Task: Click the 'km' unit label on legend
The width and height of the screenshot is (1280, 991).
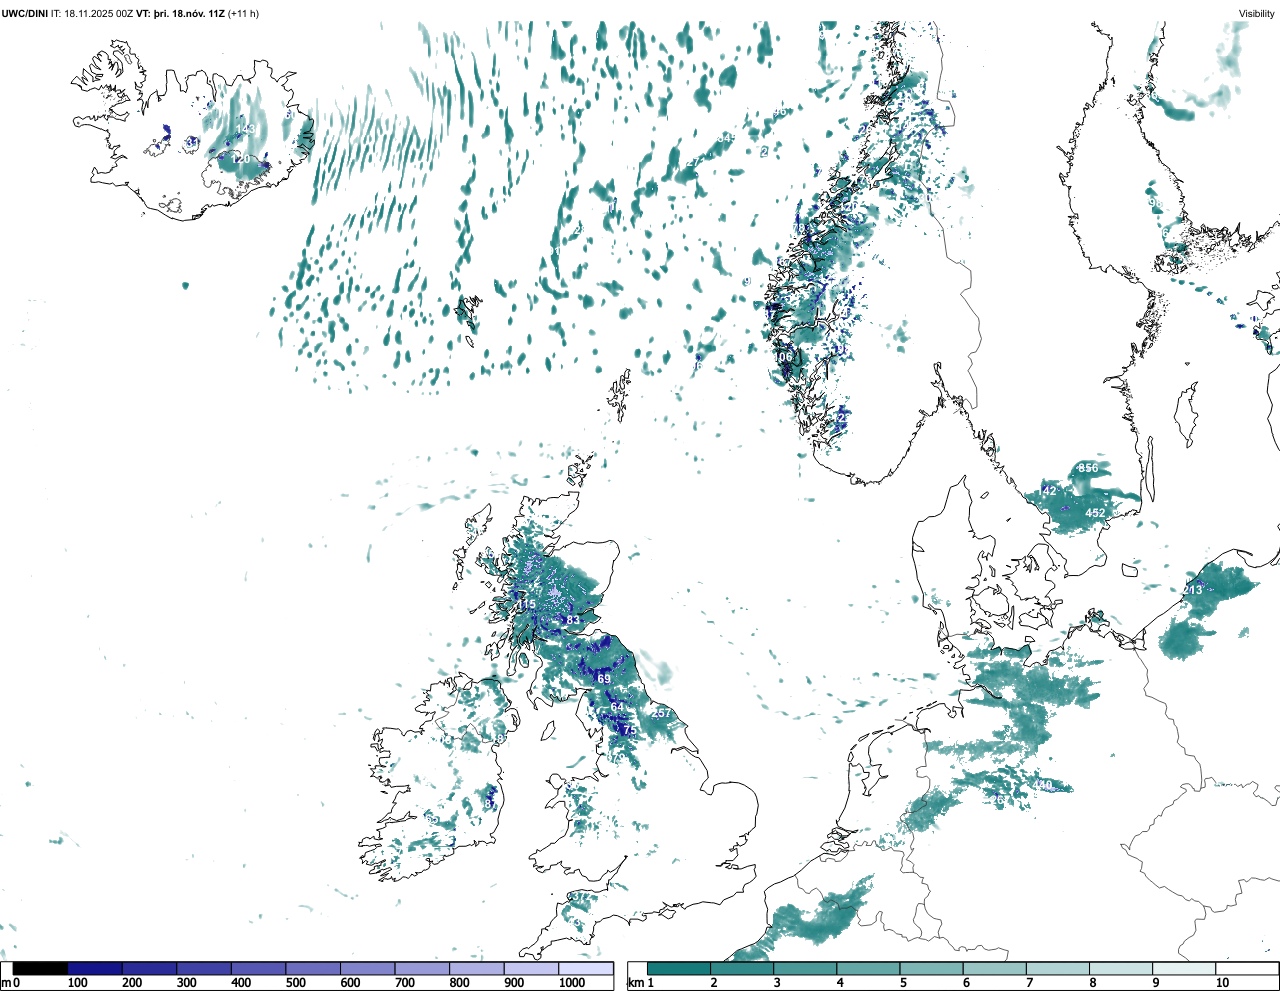Action: (635, 983)
